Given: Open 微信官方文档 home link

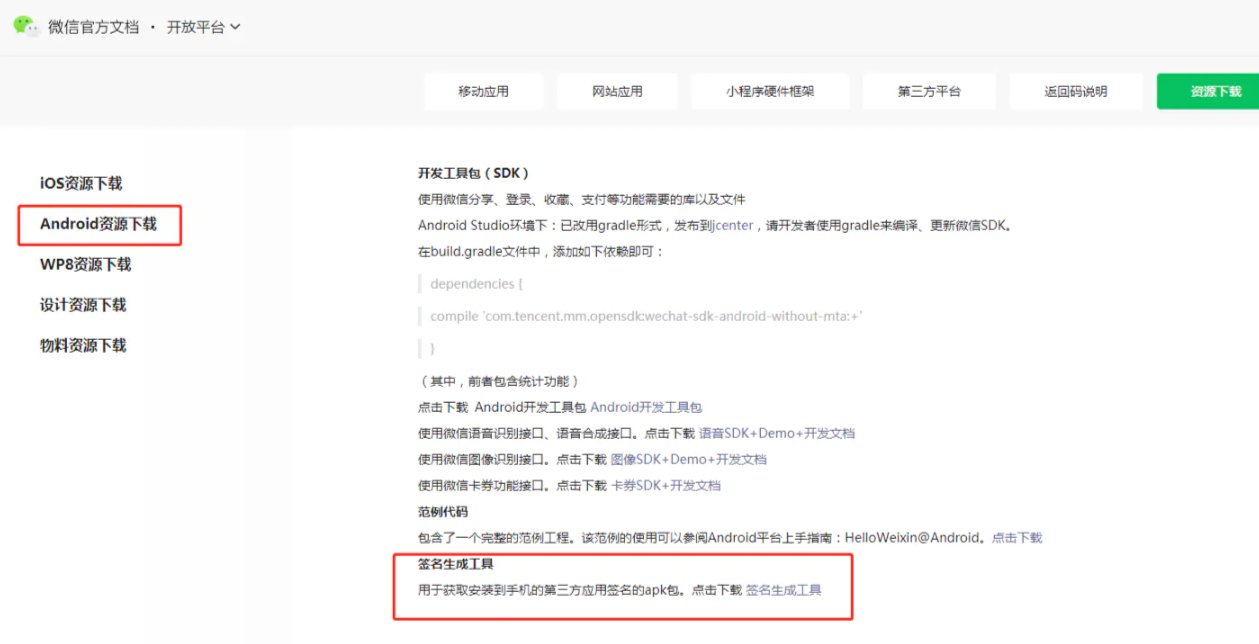Looking at the screenshot, I should 93,27.
